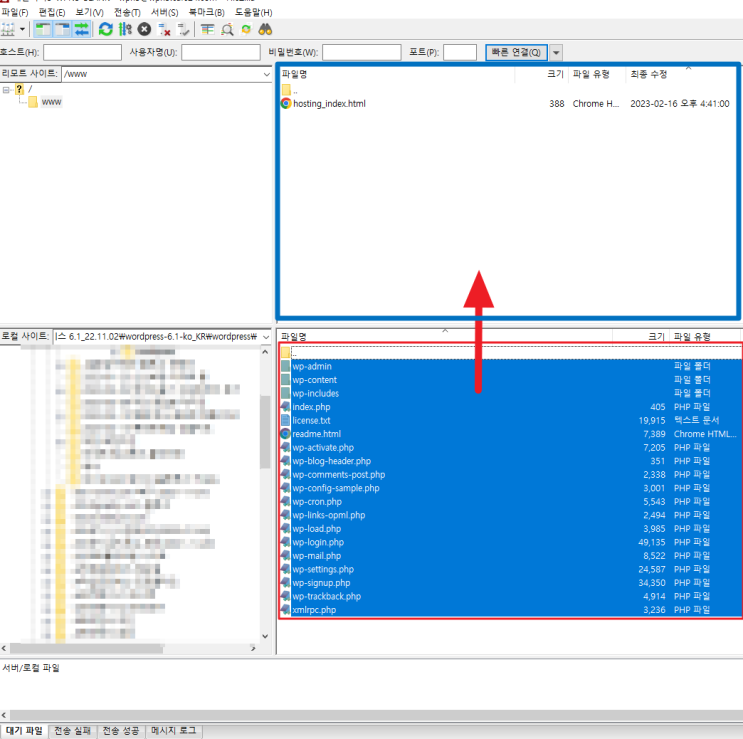Cancel current operation with black X icon
Screen dimensions: 743x739
click(145, 29)
